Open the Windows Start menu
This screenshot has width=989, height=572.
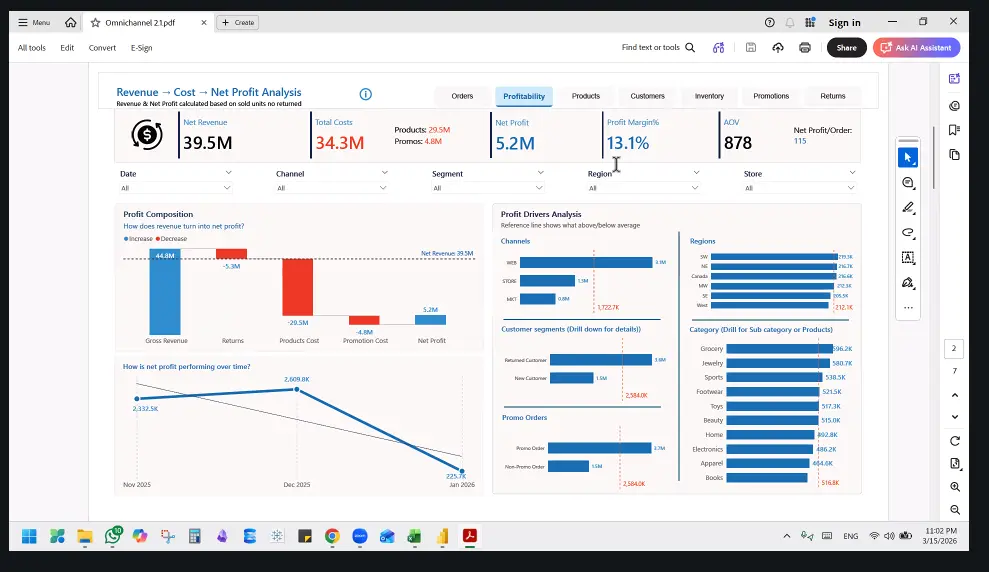coord(29,537)
